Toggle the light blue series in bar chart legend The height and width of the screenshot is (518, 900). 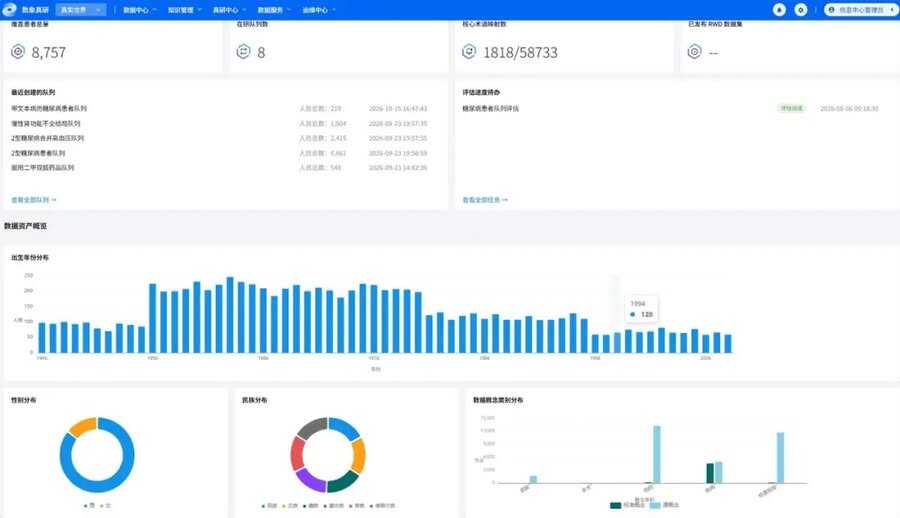coord(664,505)
